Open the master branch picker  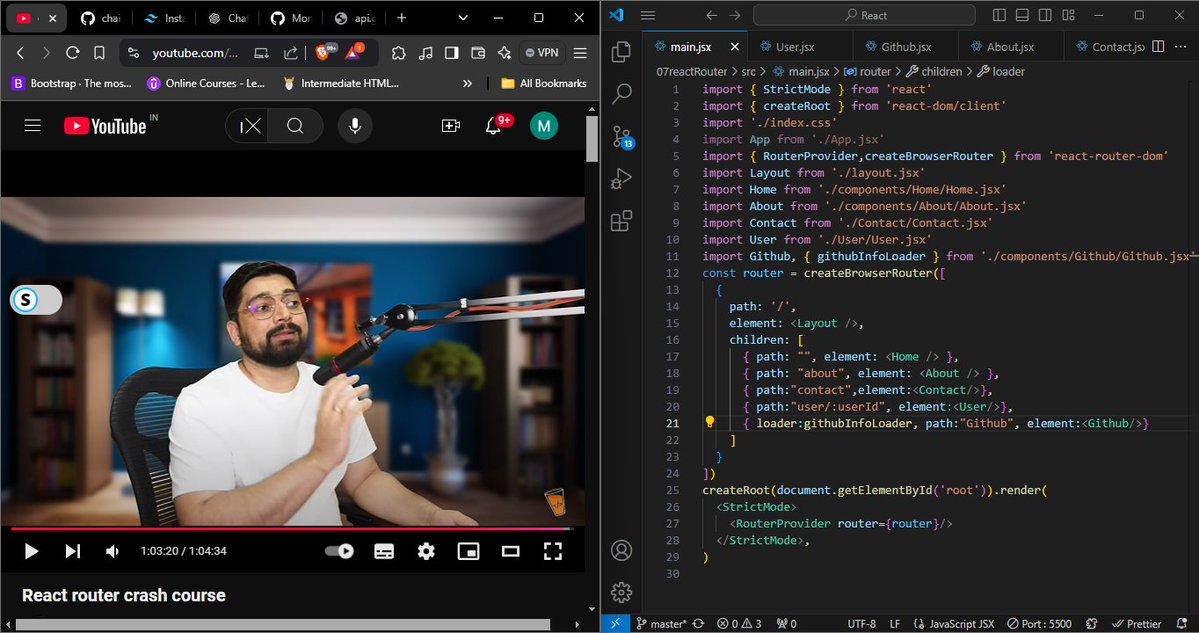pyautogui.click(x=661, y=624)
